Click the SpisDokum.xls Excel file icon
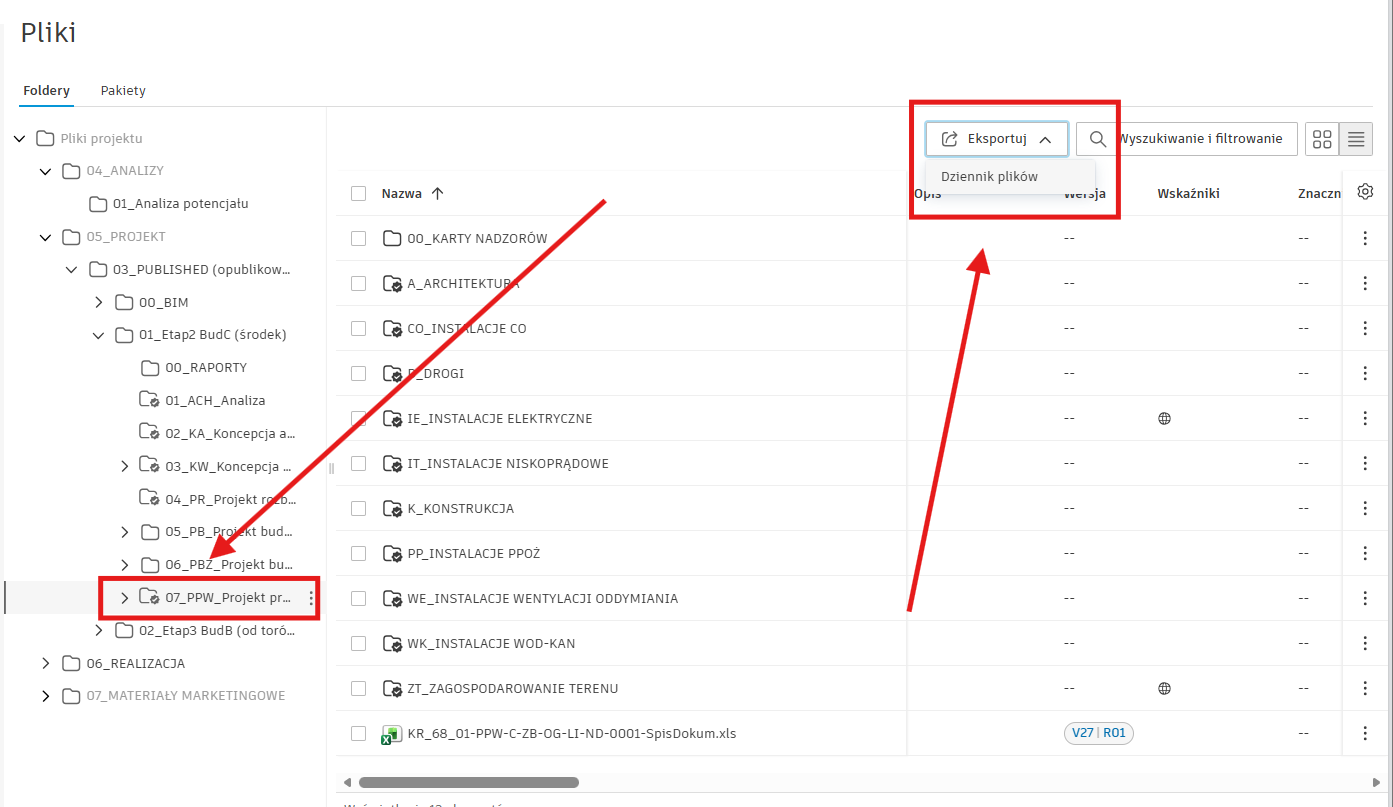 click(x=391, y=734)
